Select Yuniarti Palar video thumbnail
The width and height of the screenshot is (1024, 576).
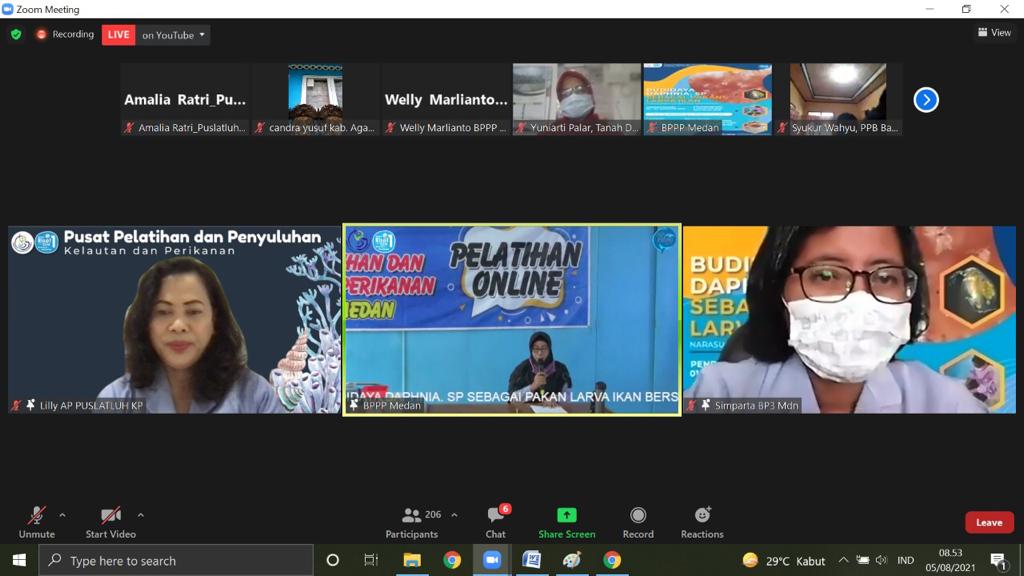click(577, 99)
